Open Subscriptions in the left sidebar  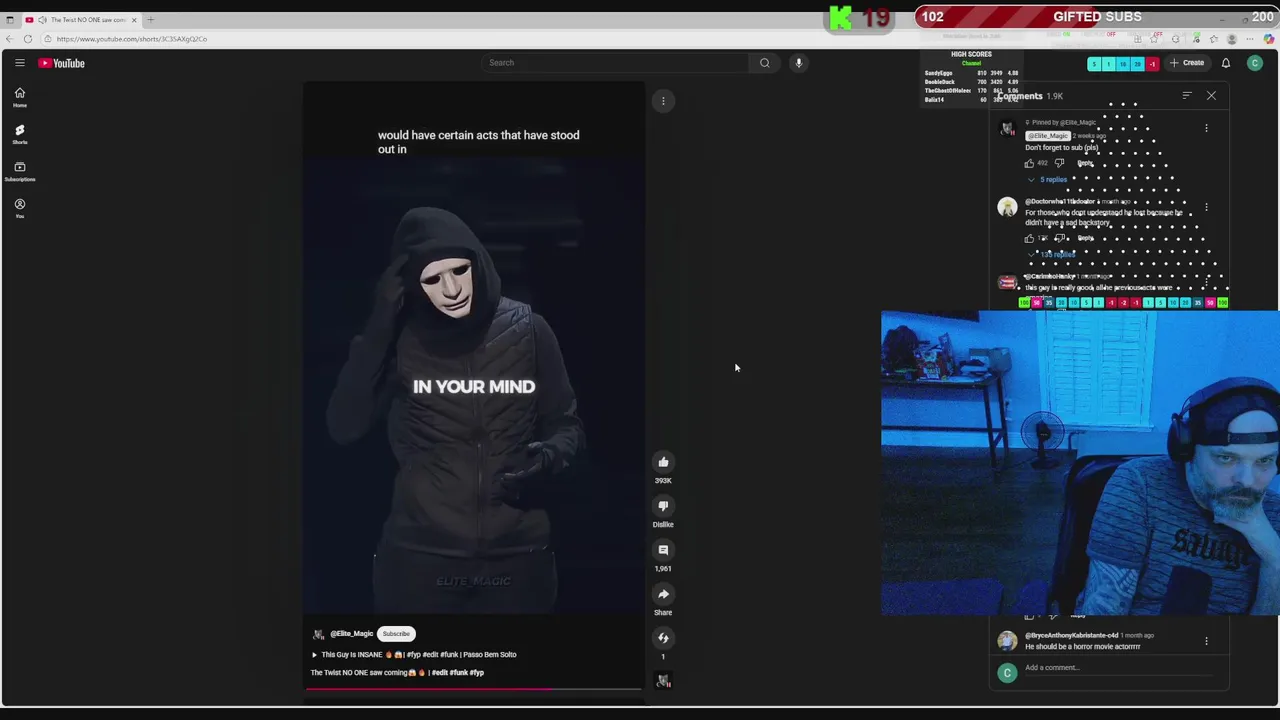point(19,171)
